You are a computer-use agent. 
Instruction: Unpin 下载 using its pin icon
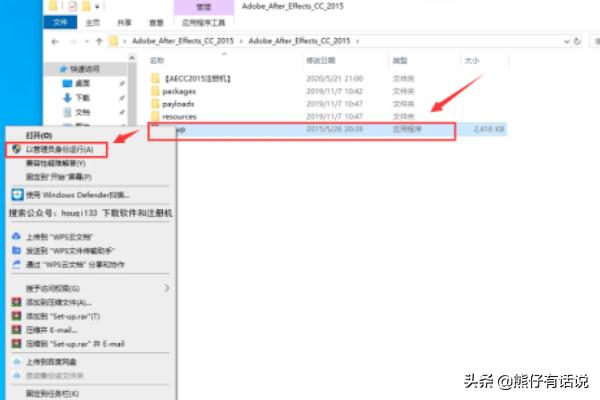coord(122,98)
